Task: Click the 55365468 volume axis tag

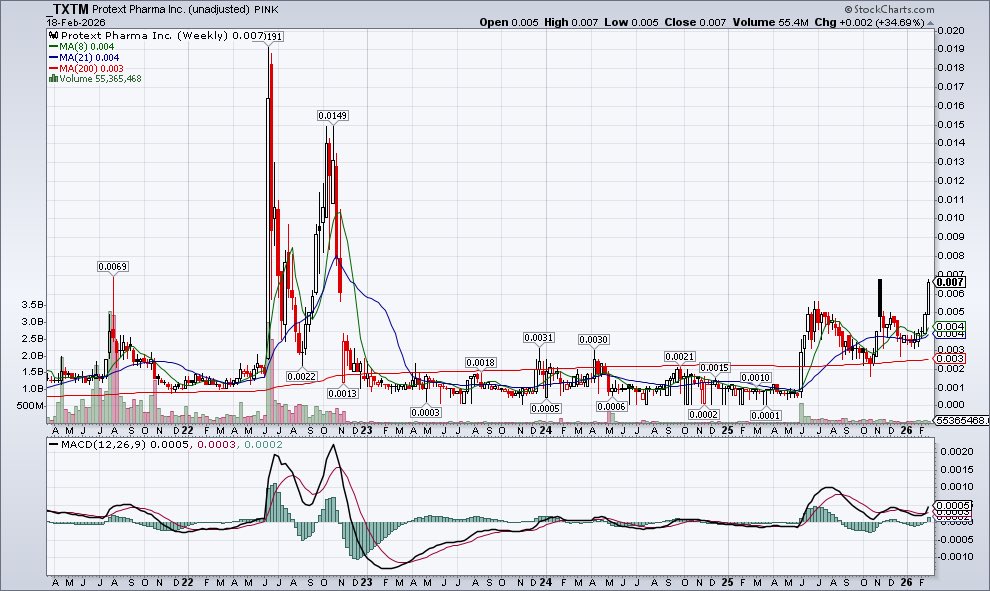Action: point(961,420)
